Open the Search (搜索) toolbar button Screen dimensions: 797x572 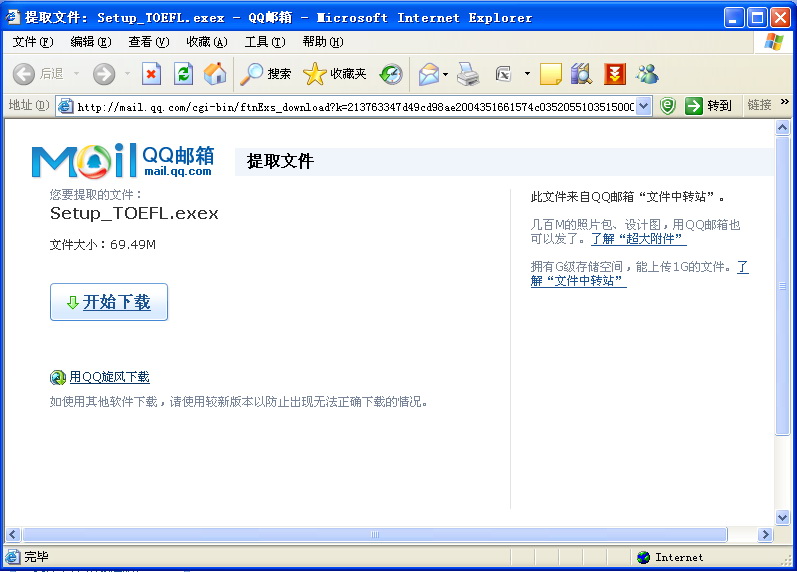point(266,74)
